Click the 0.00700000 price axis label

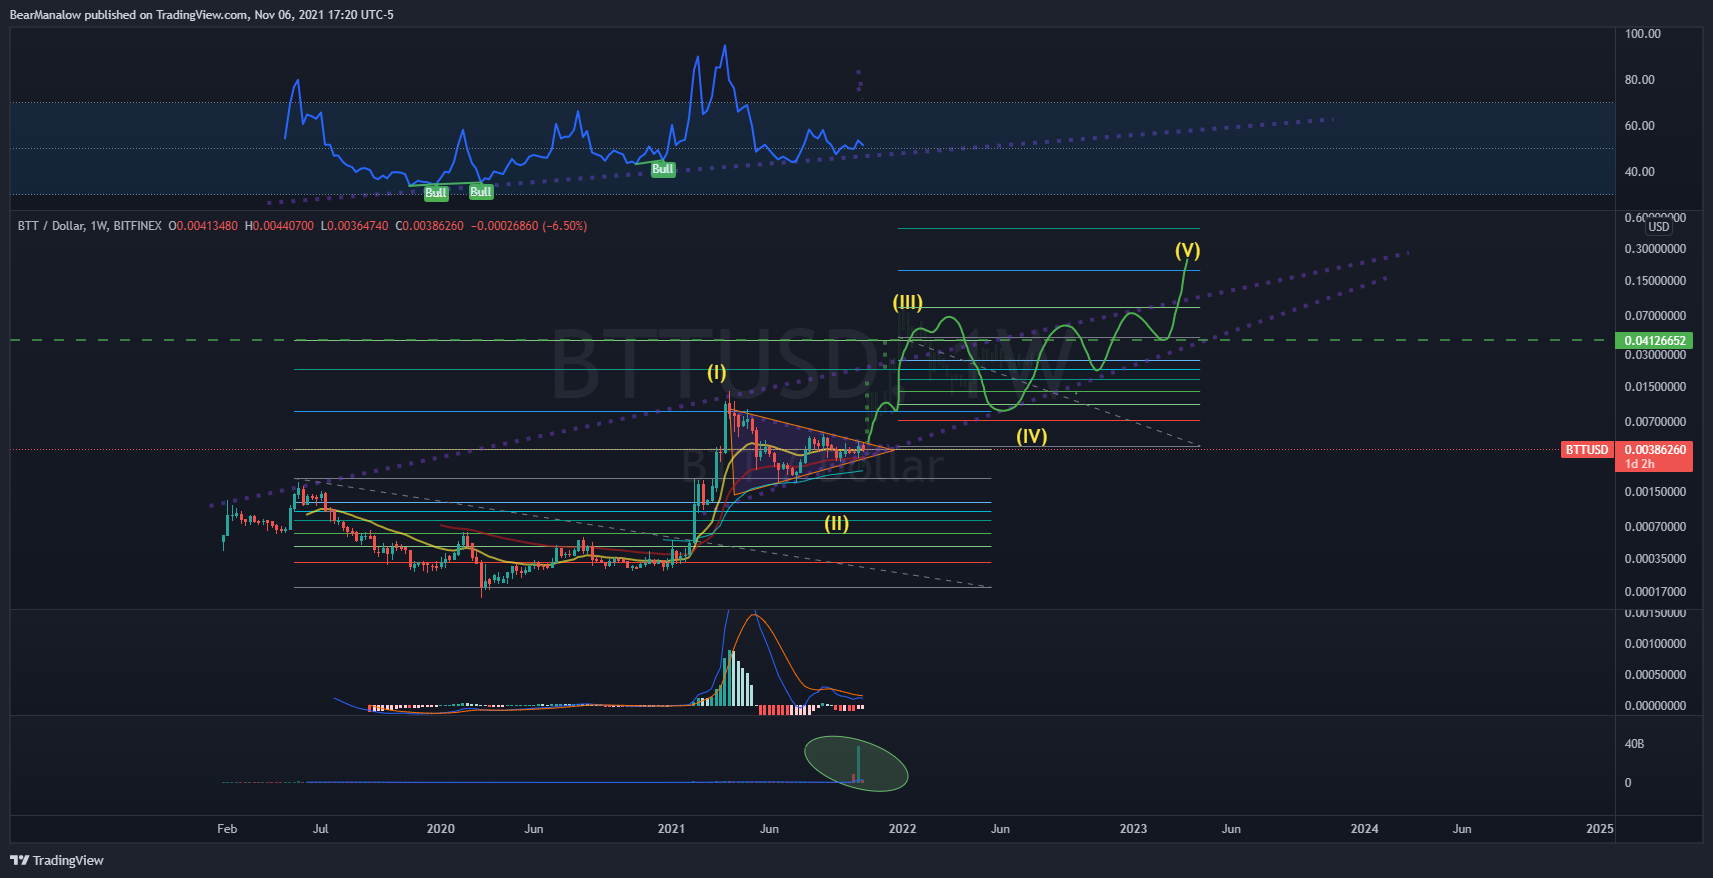click(x=1655, y=422)
